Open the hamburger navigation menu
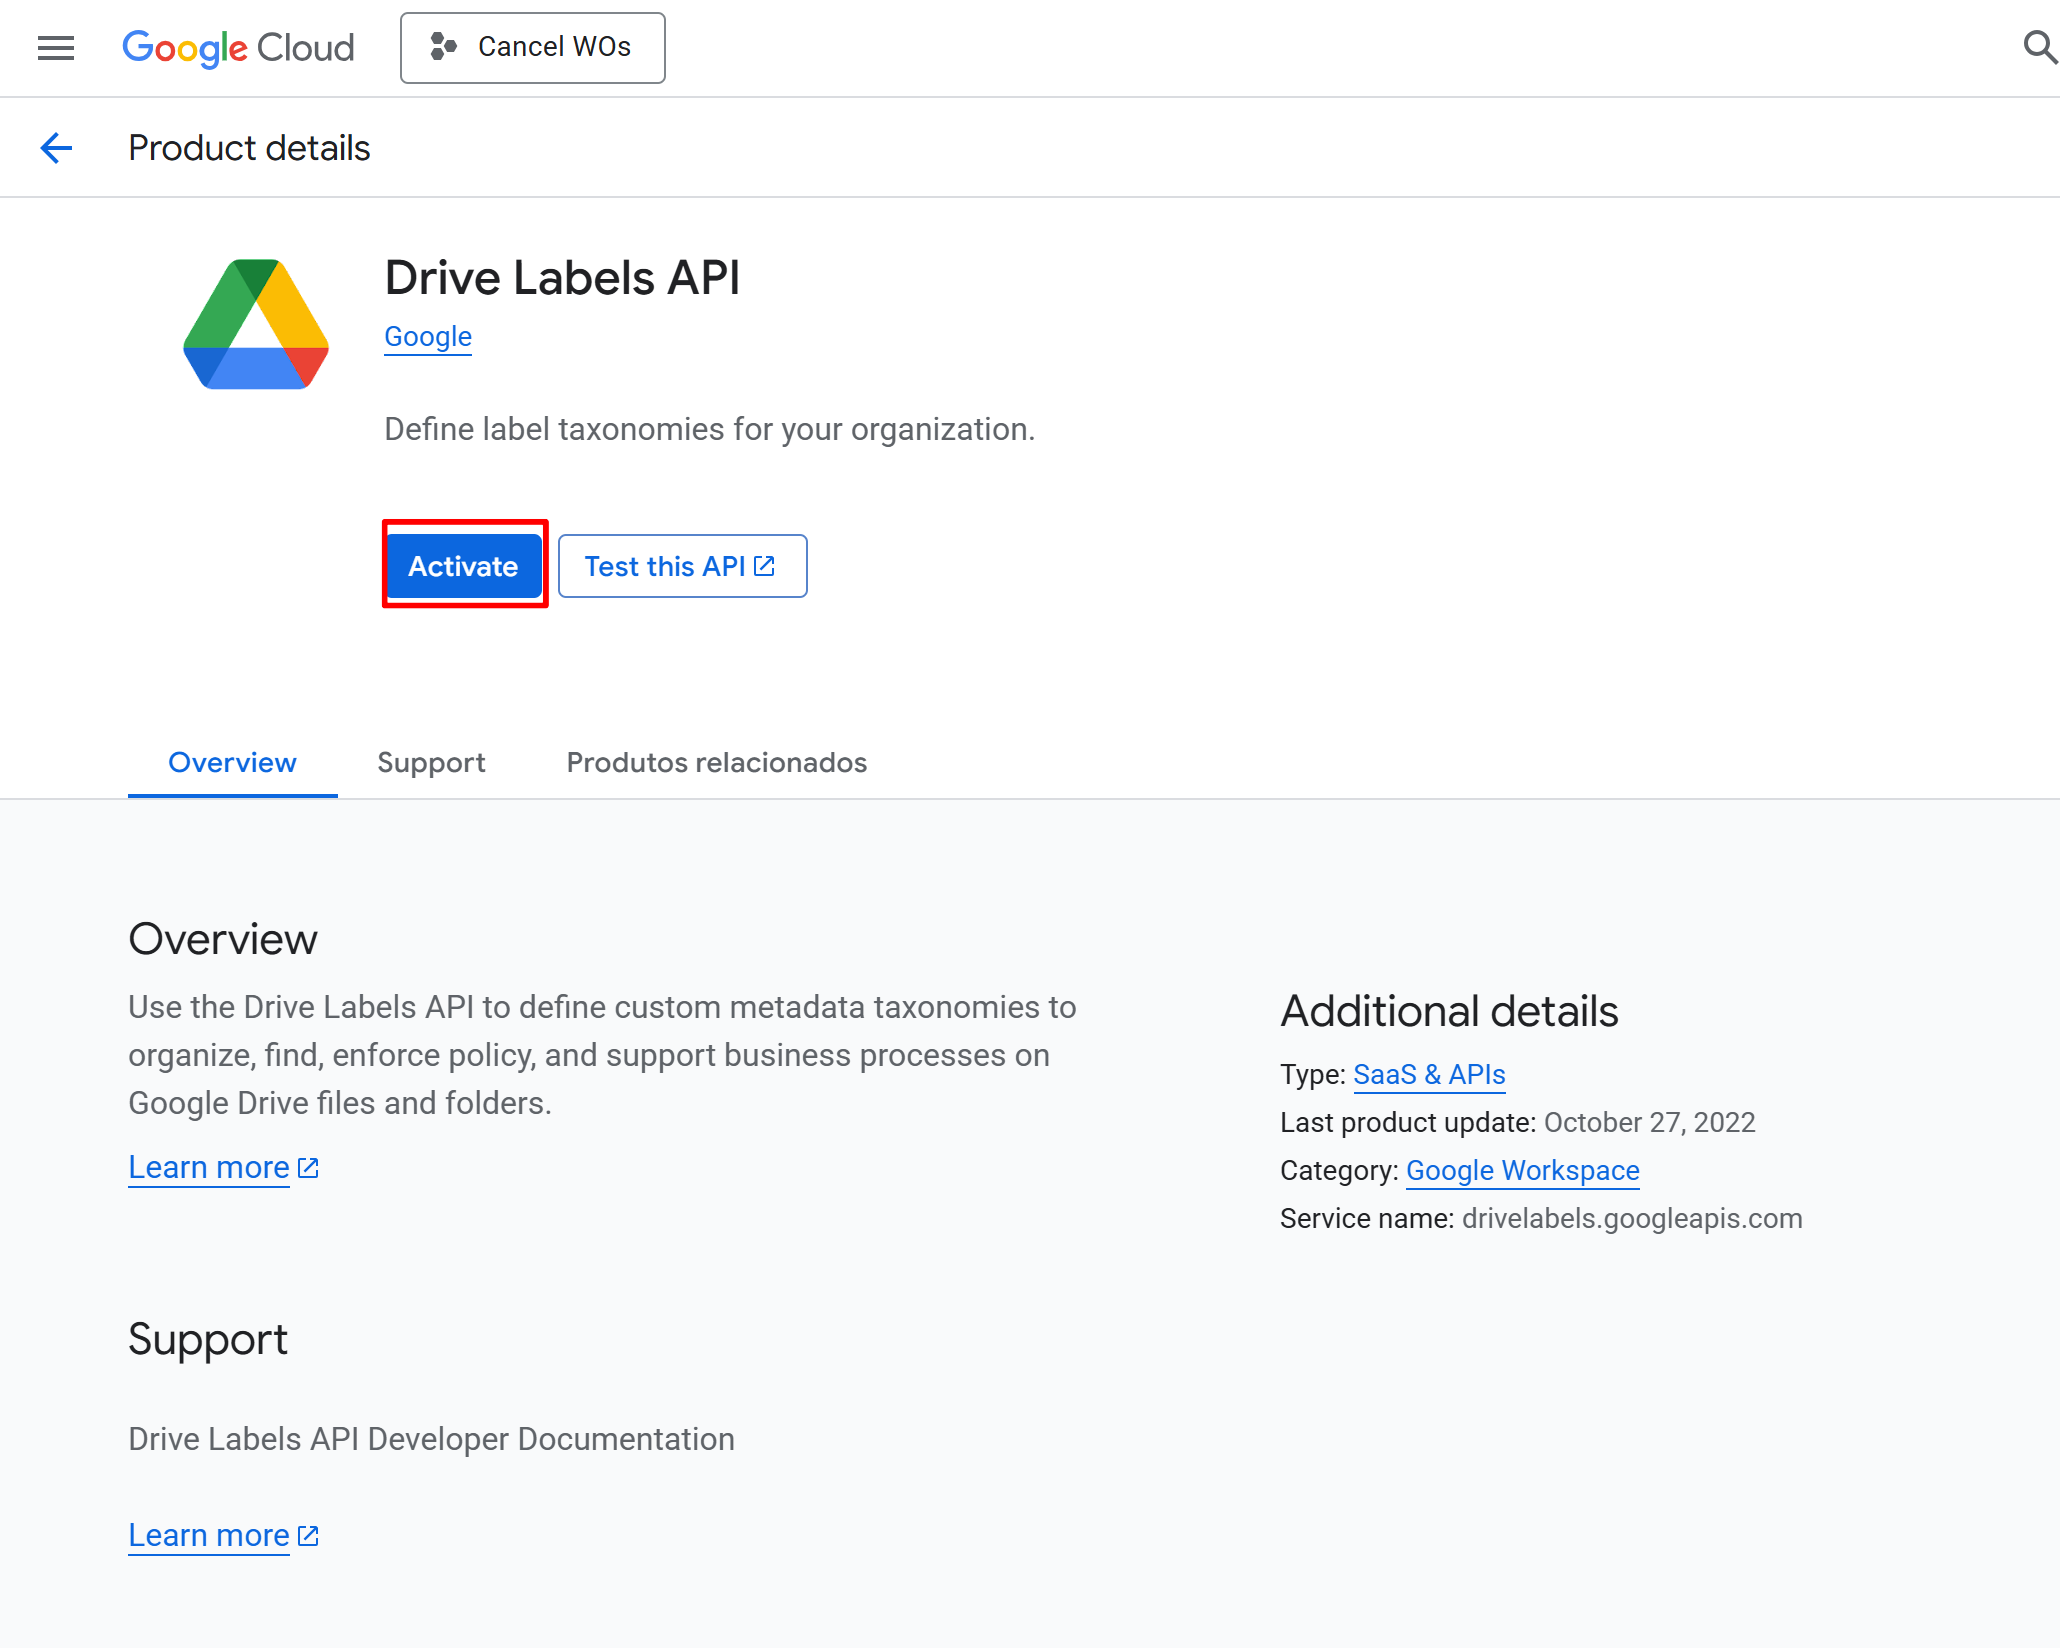This screenshot has width=2060, height=1648. click(56, 48)
